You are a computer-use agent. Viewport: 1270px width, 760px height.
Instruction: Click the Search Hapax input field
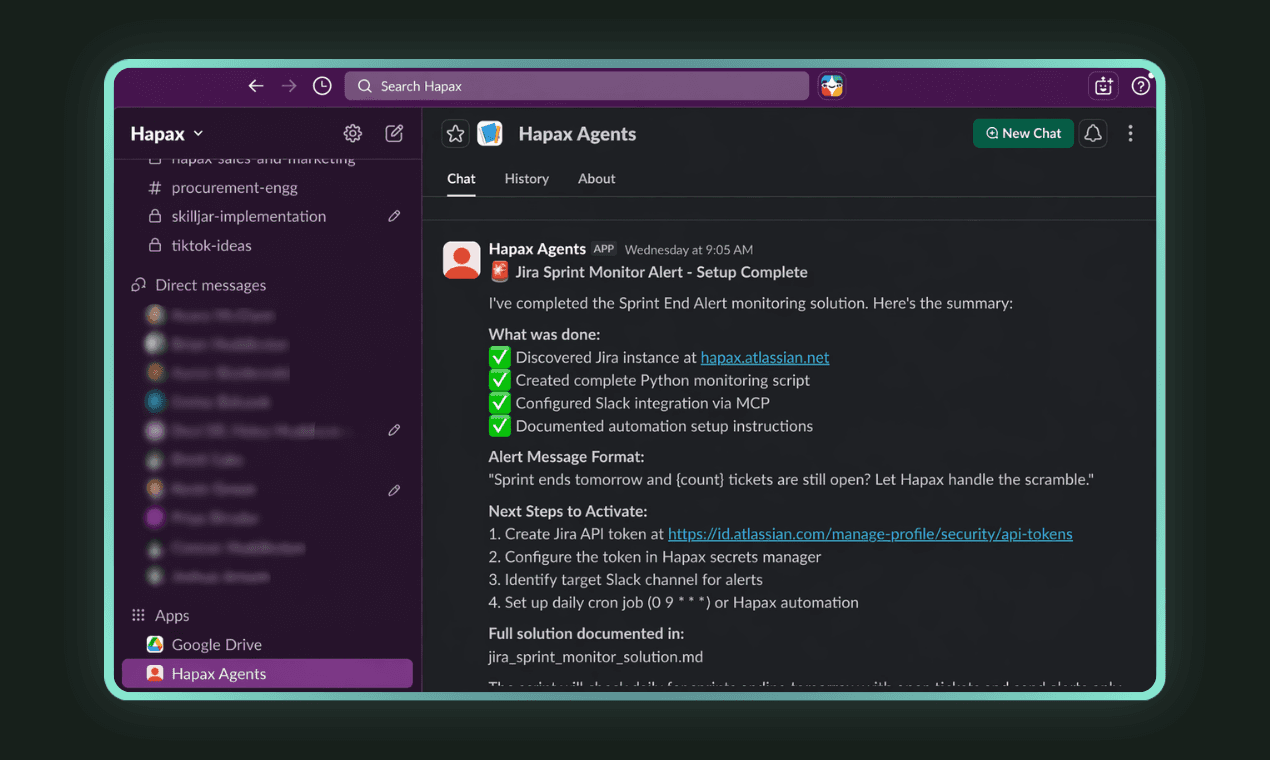pyautogui.click(x=576, y=86)
